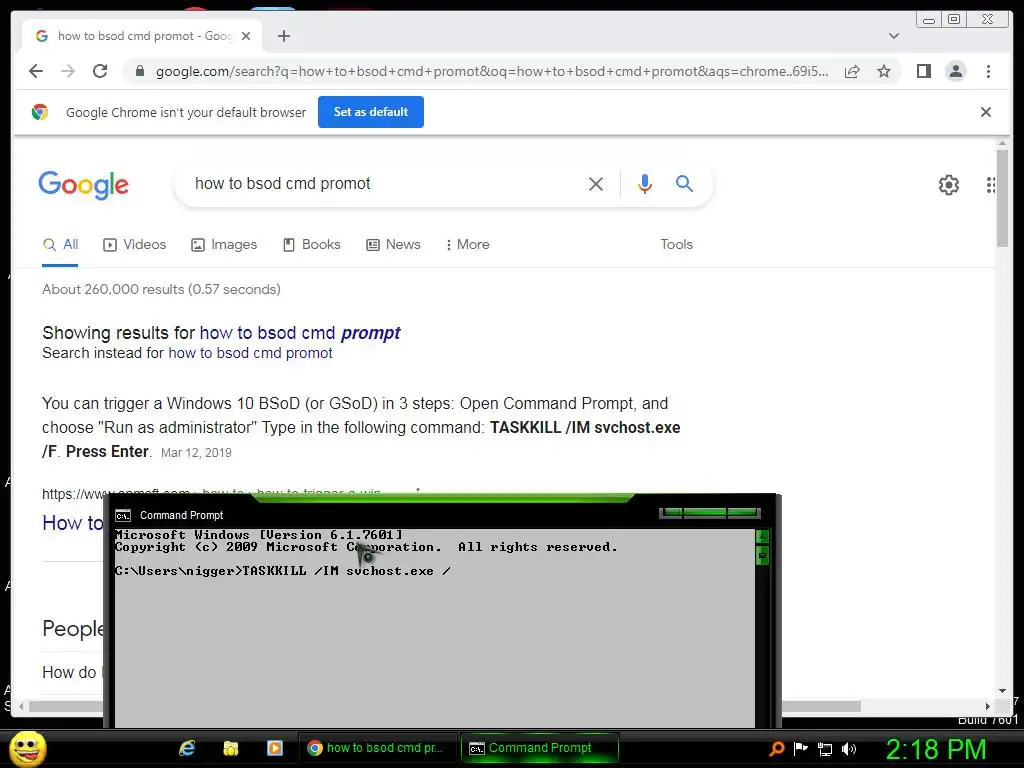Clear the search query with X

[x=596, y=184]
